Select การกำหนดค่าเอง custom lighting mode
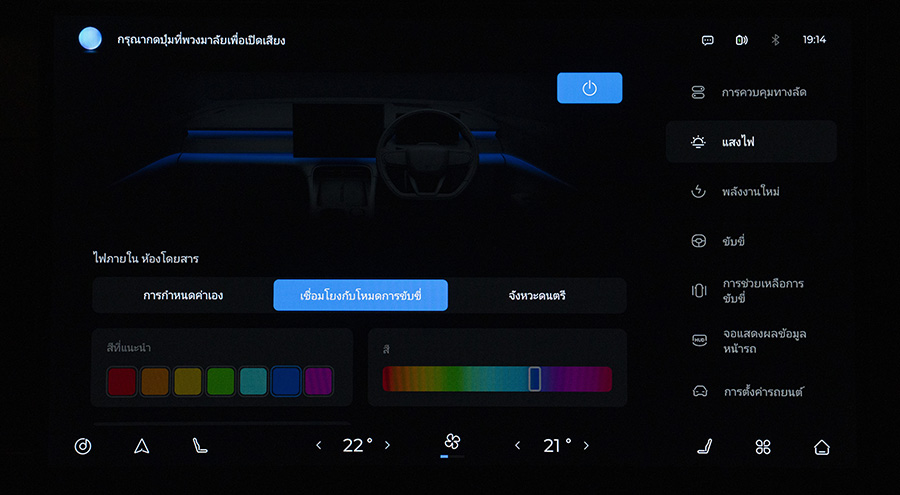The image size is (900, 495). [x=182, y=296]
